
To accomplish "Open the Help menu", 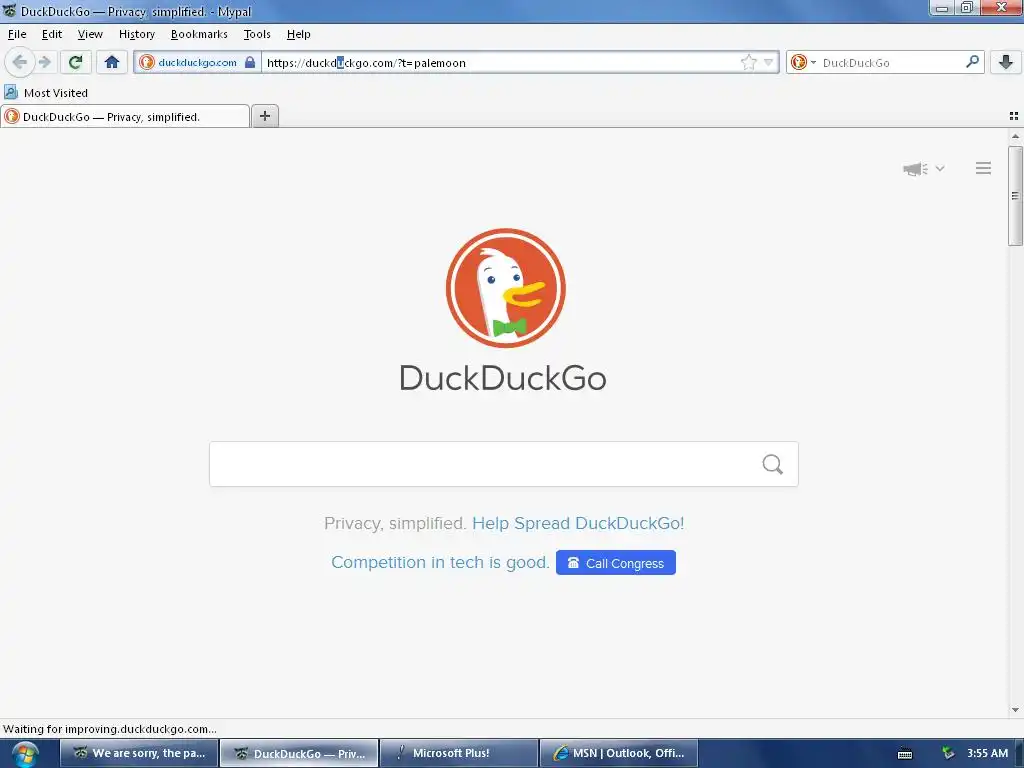I will click(x=298, y=34).
